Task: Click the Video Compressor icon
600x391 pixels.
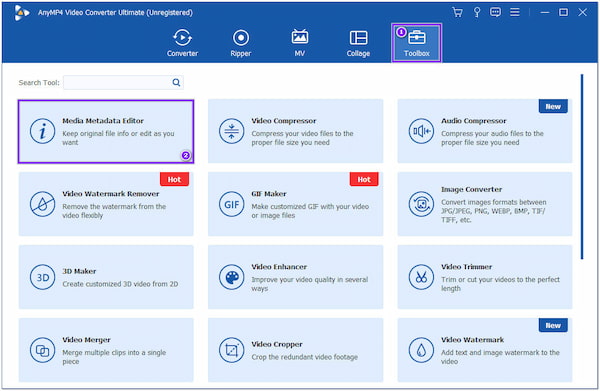Action: tap(232, 131)
